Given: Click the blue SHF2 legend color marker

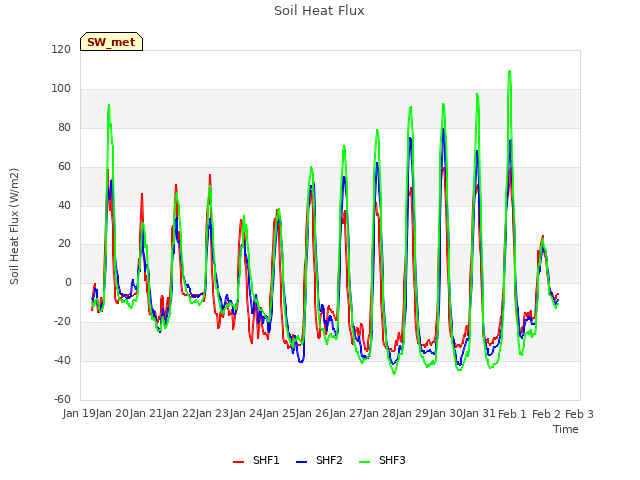Looking at the screenshot, I should tap(301, 462).
